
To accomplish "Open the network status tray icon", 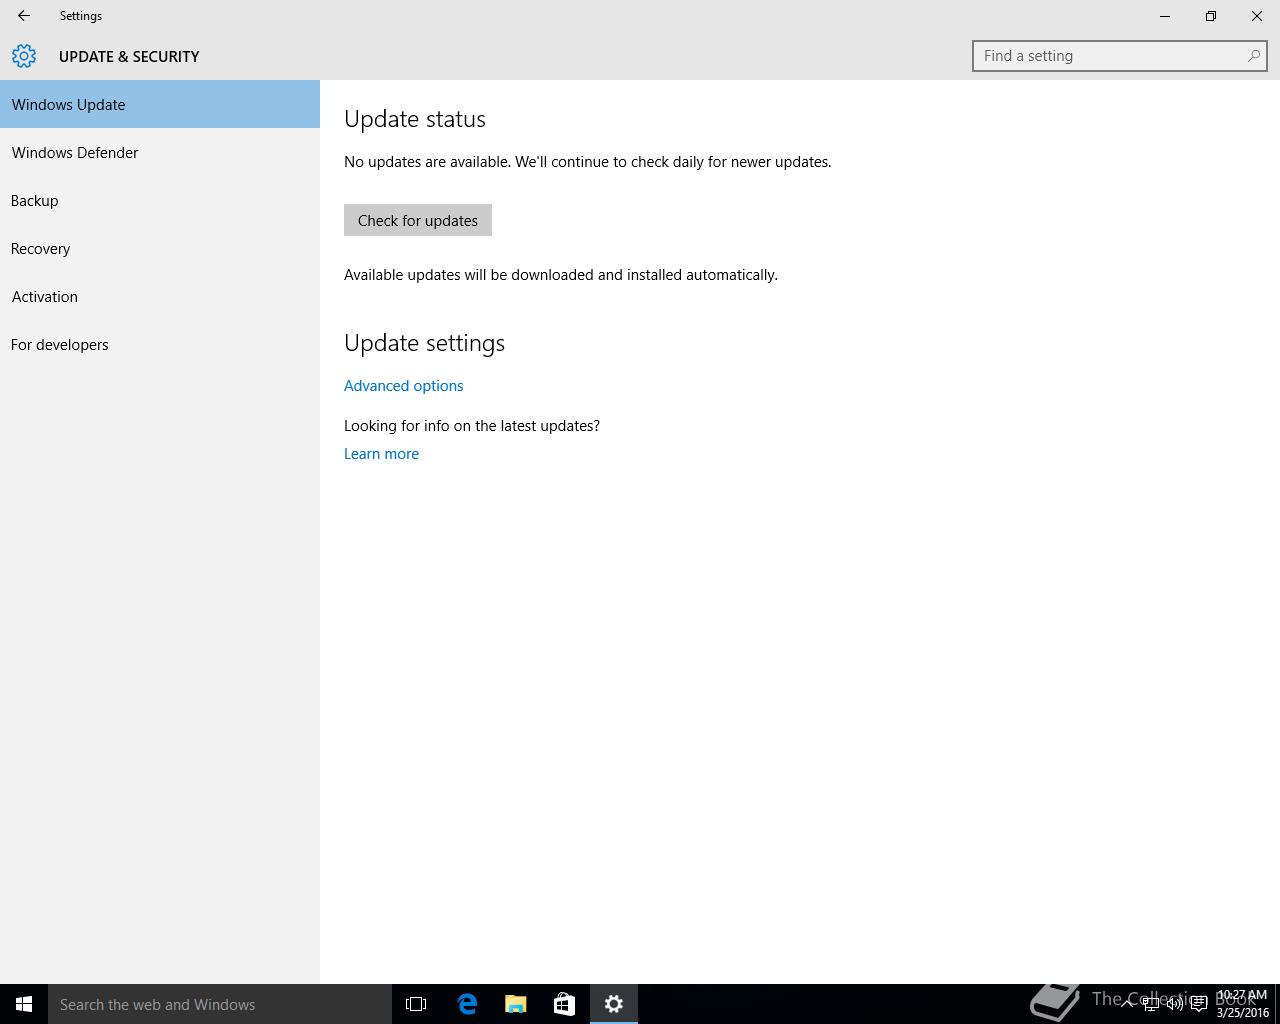I will pos(1151,1004).
